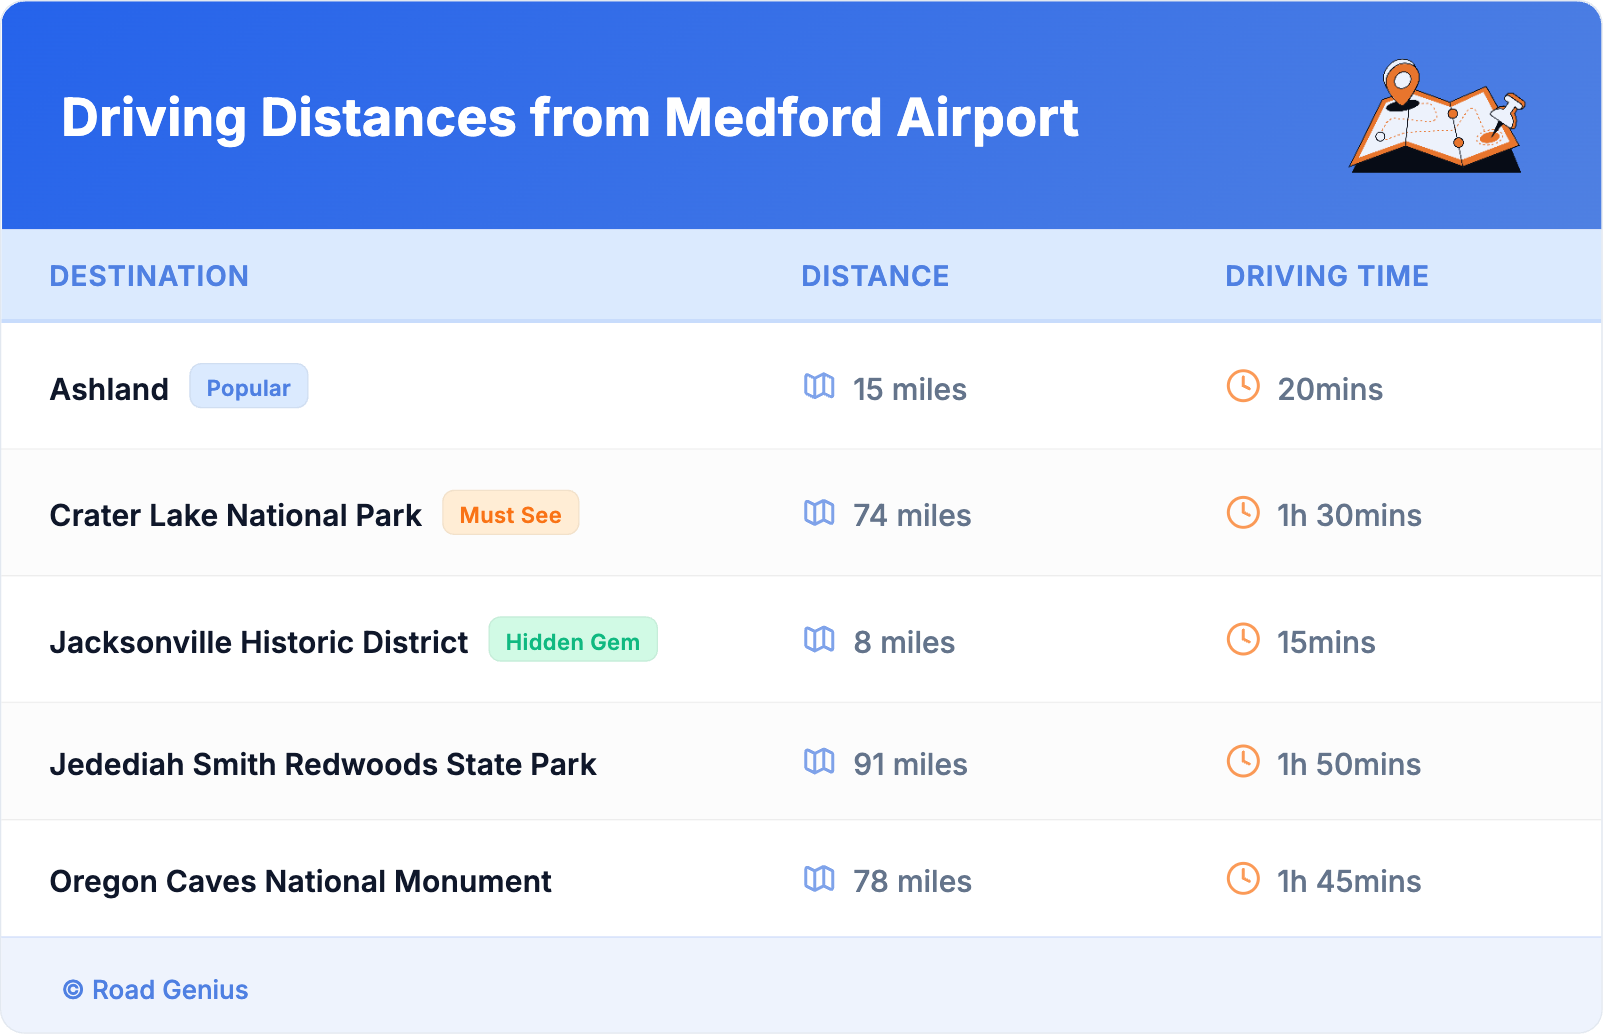Click the map illustration in header
The image size is (1604, 1034).
tap(1437, 117)
